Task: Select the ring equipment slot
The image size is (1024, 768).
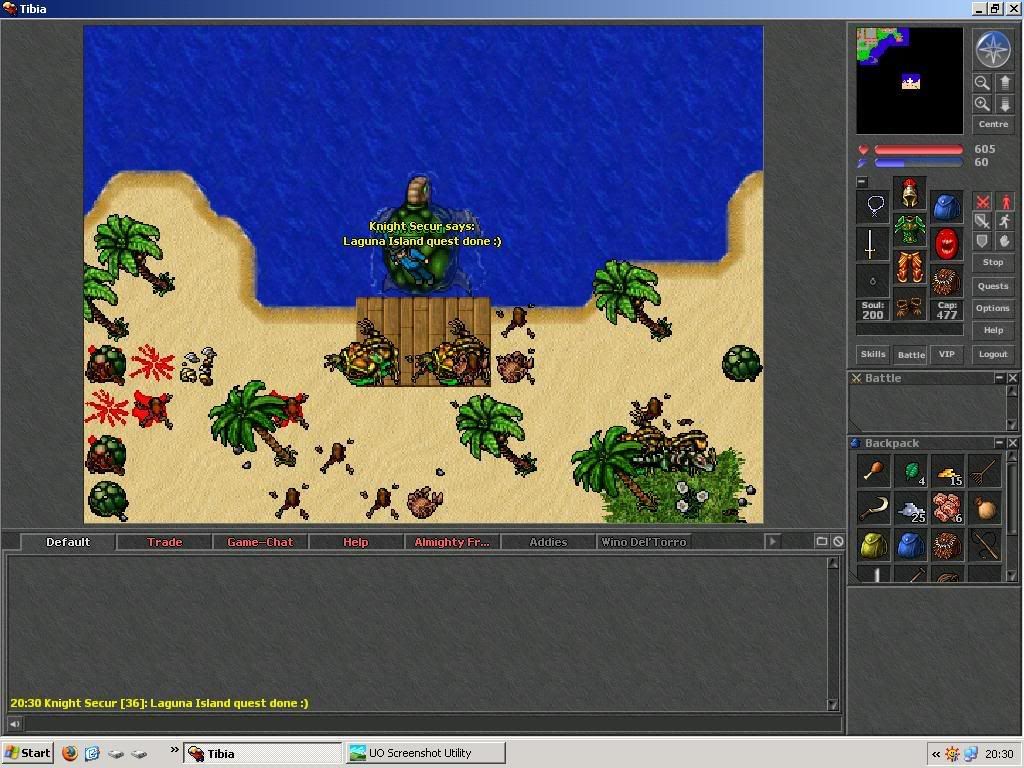Action: pyautogui.click(x=873, y=281)
